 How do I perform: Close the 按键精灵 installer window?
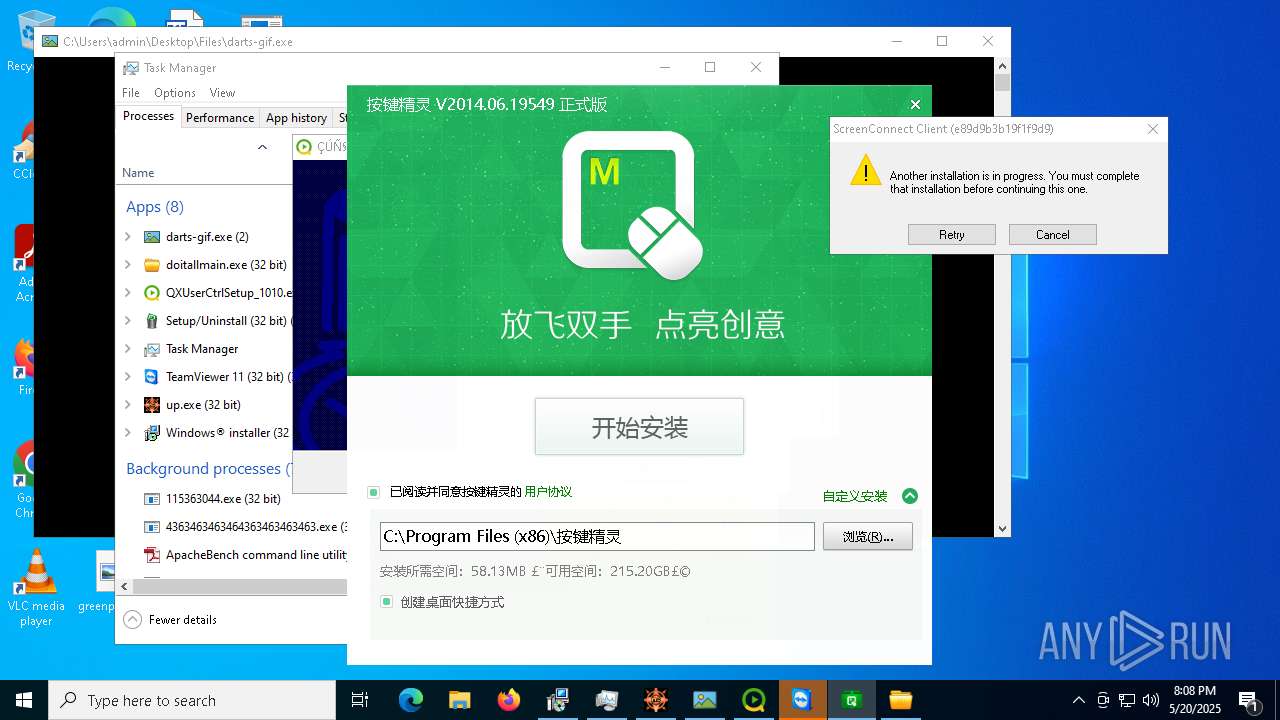(x=915, y=104)
